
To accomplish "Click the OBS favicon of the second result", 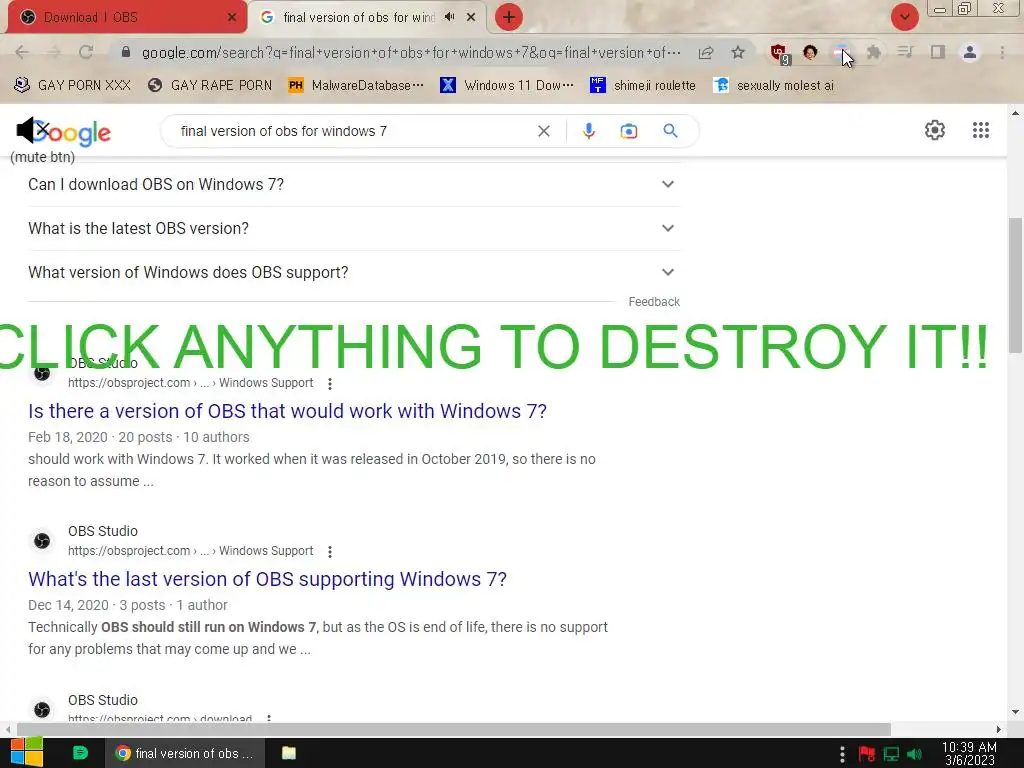I will pyautogui.click(x=42, y=541).
